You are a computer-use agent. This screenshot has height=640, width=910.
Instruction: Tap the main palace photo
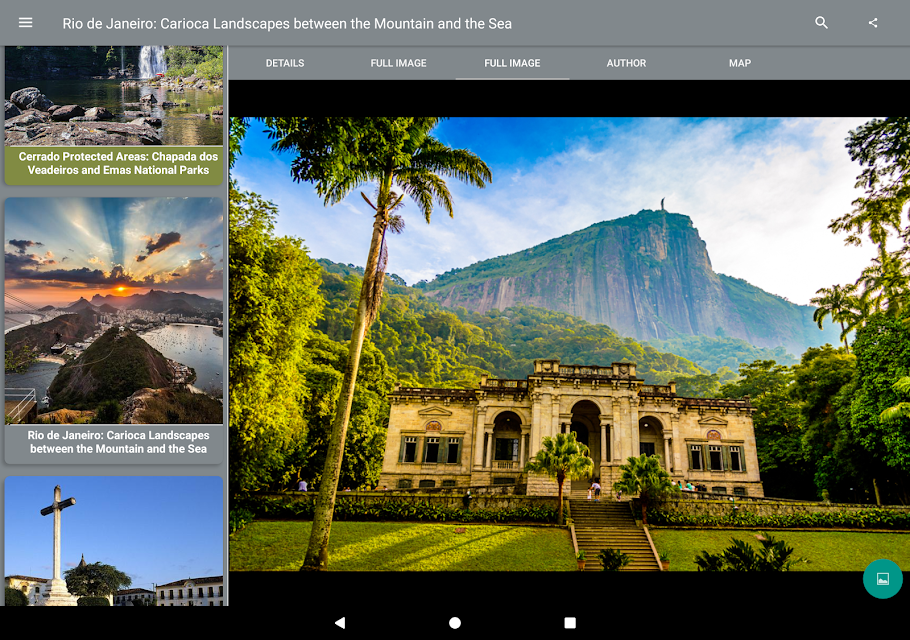coord(569,343)
